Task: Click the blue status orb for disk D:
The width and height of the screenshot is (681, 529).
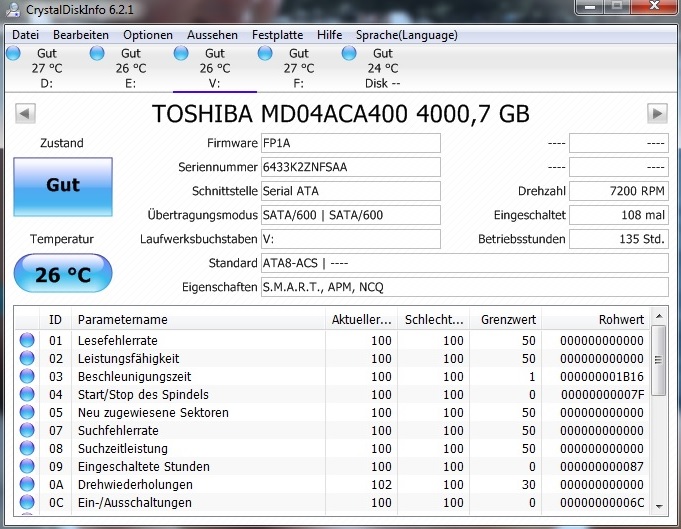Action: click(x=13, y=54)
